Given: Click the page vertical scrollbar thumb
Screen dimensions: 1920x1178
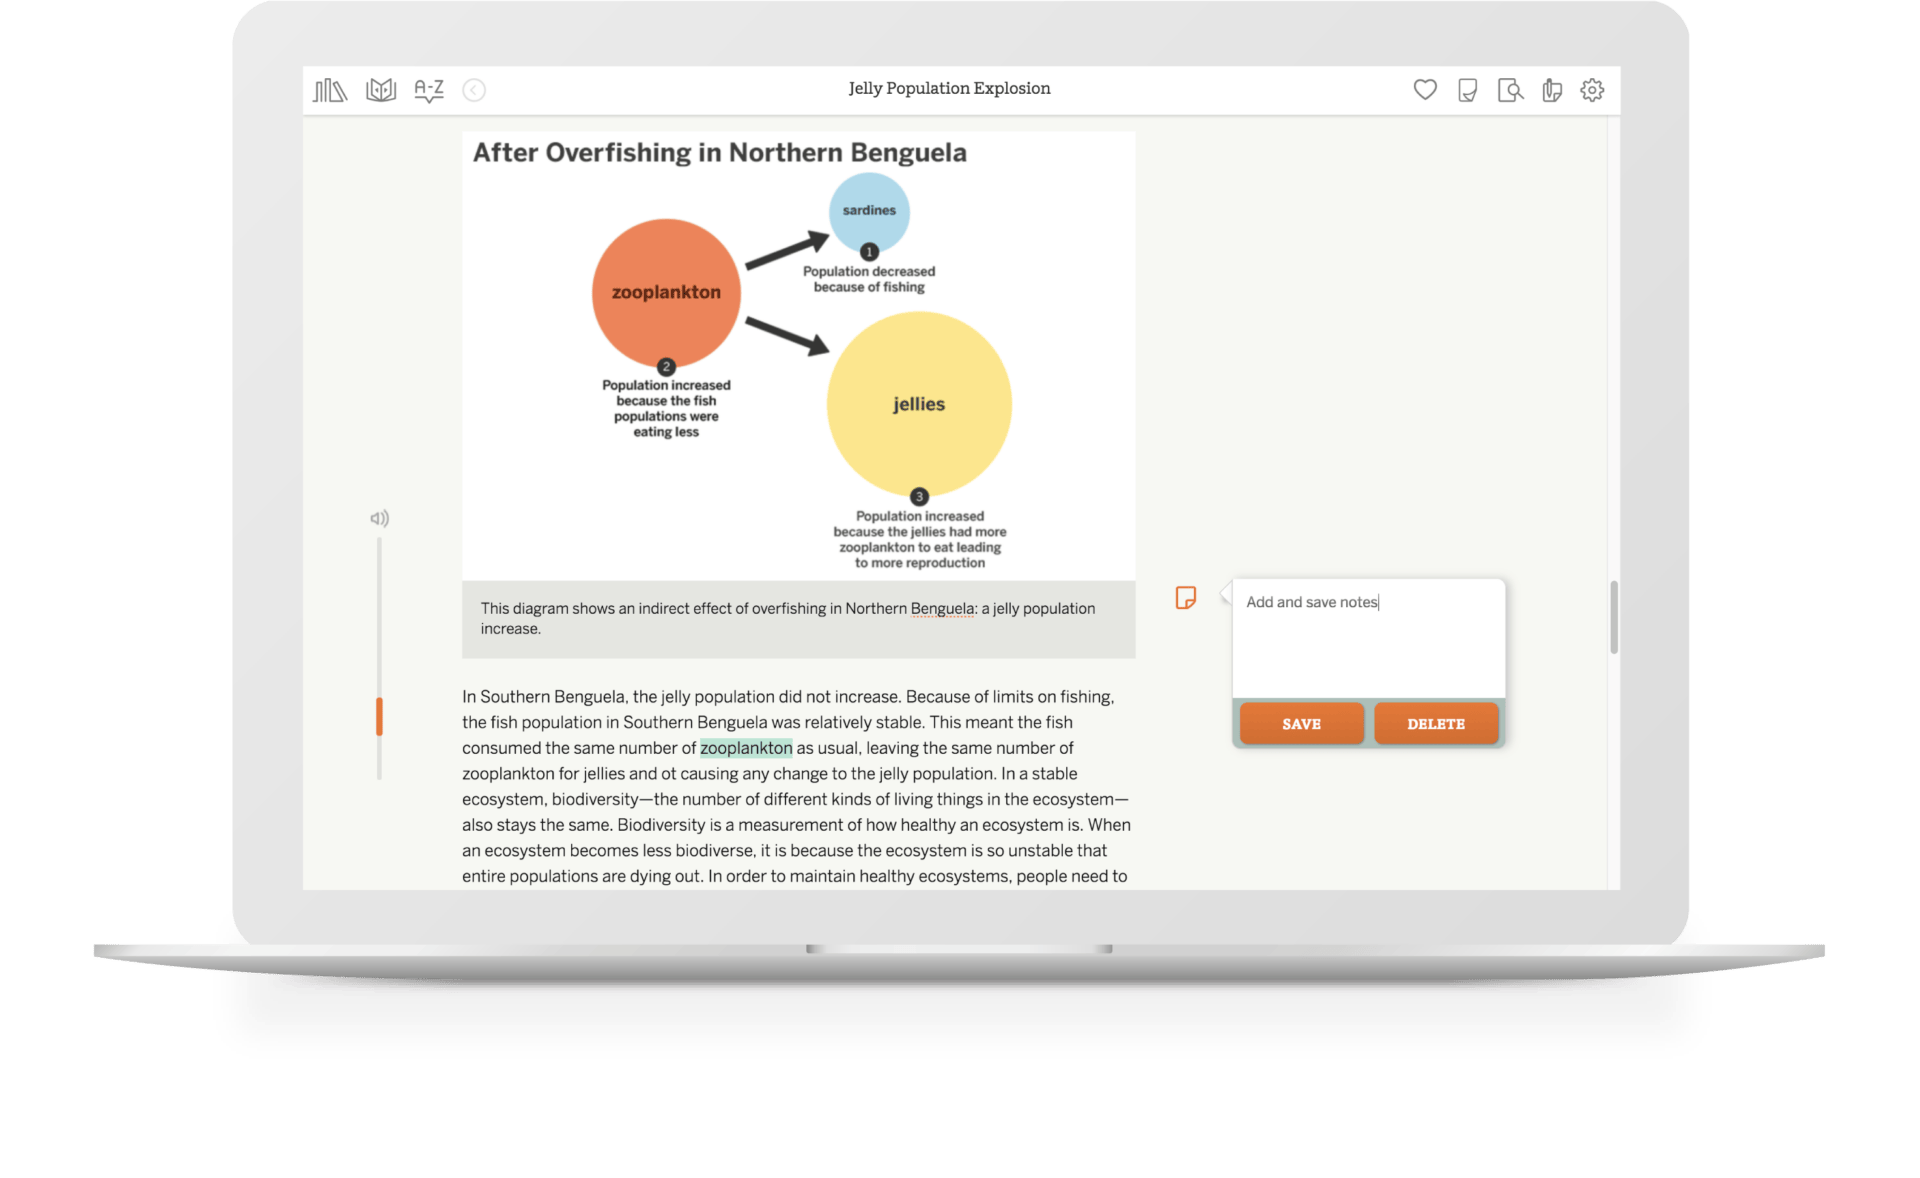Looking at the screenshot, I should click(1614, 617).
